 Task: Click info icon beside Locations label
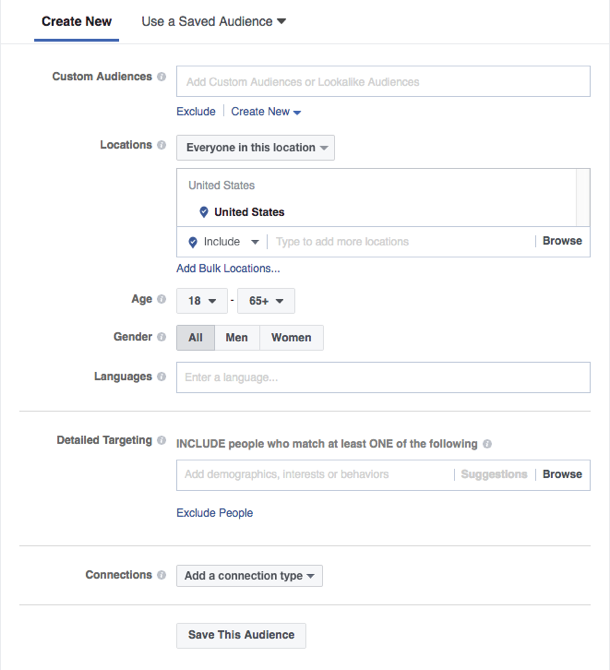pyautogui.click(x=162, y=146)
